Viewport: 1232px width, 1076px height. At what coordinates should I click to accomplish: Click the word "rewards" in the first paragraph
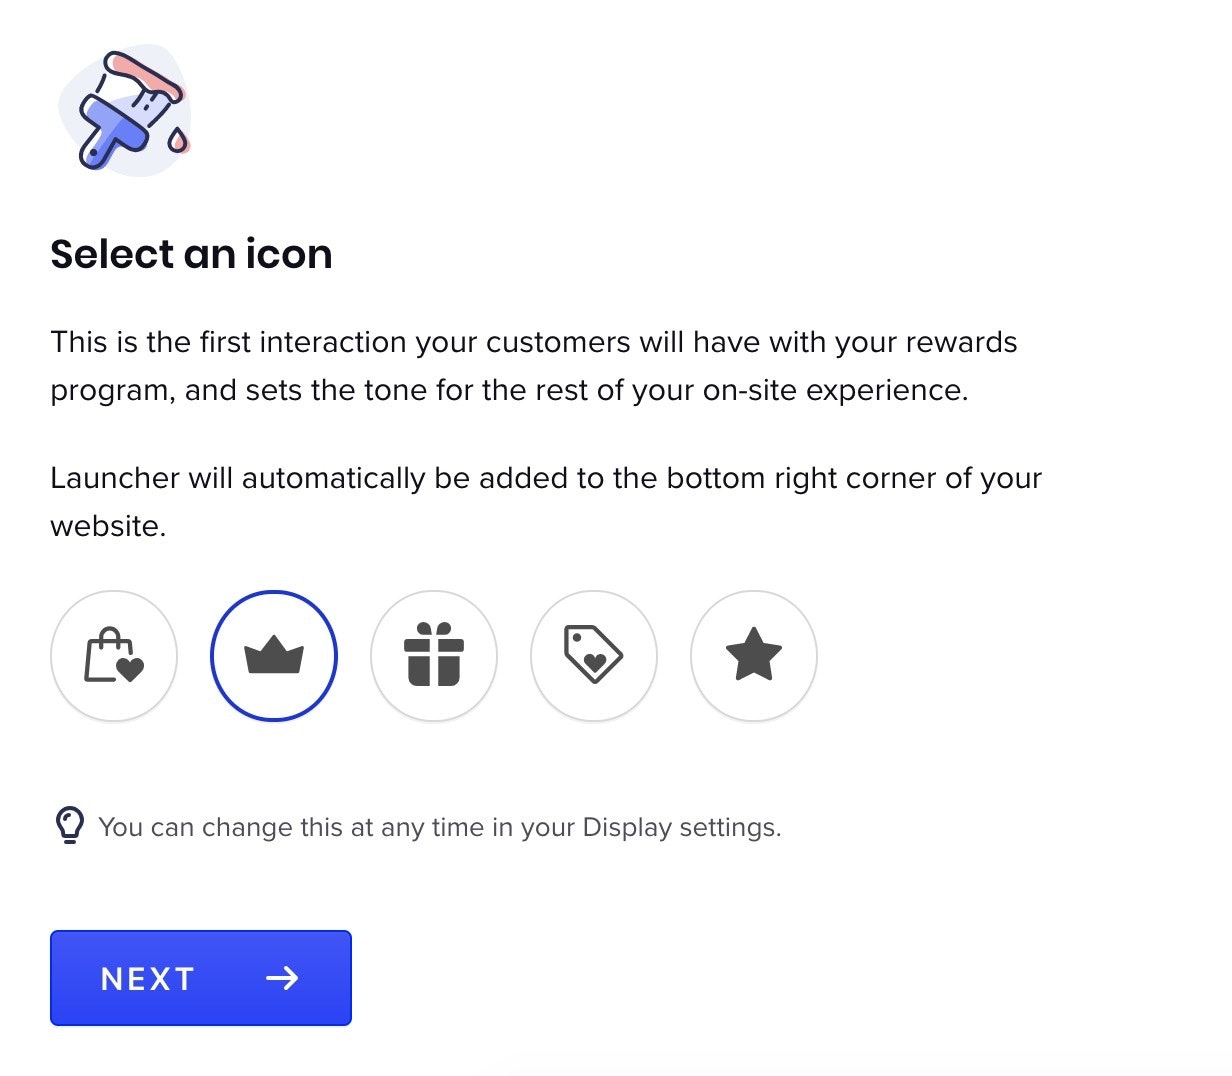[x=961, y=342]
